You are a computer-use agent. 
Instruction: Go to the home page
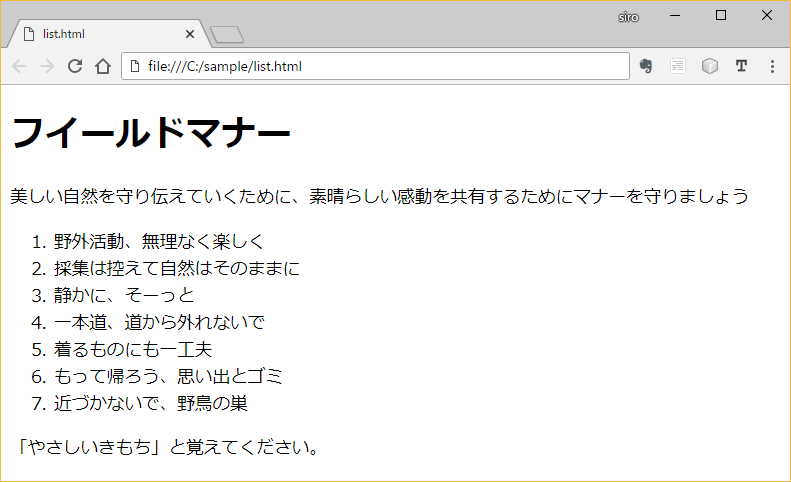[x=102, y=67]
